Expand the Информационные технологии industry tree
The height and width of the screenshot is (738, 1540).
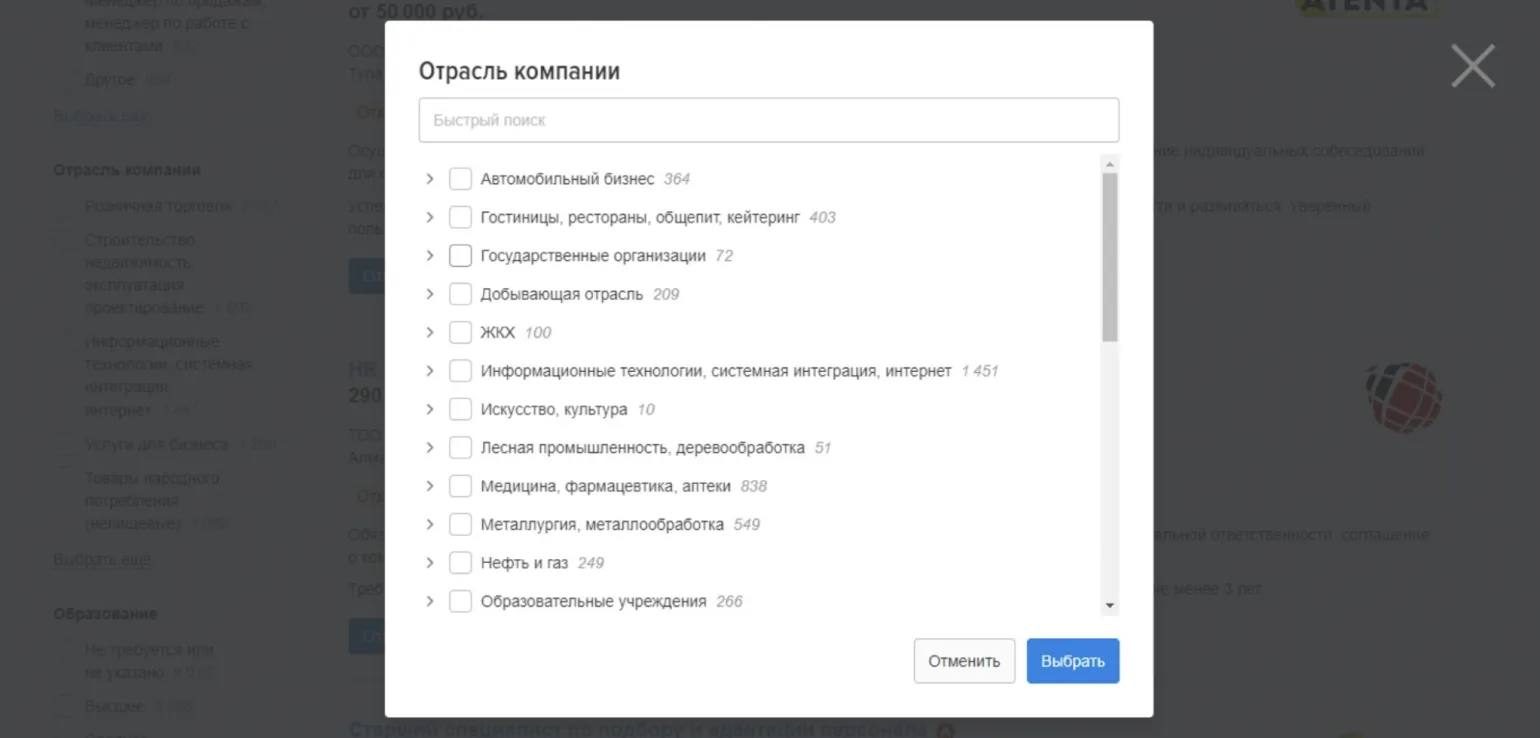point(430,371)
